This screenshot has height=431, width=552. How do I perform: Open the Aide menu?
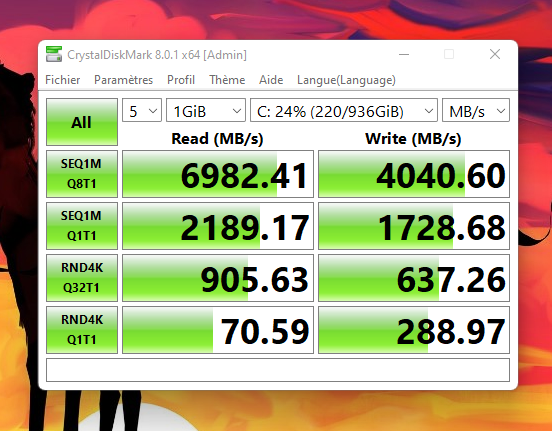[271, 80]
